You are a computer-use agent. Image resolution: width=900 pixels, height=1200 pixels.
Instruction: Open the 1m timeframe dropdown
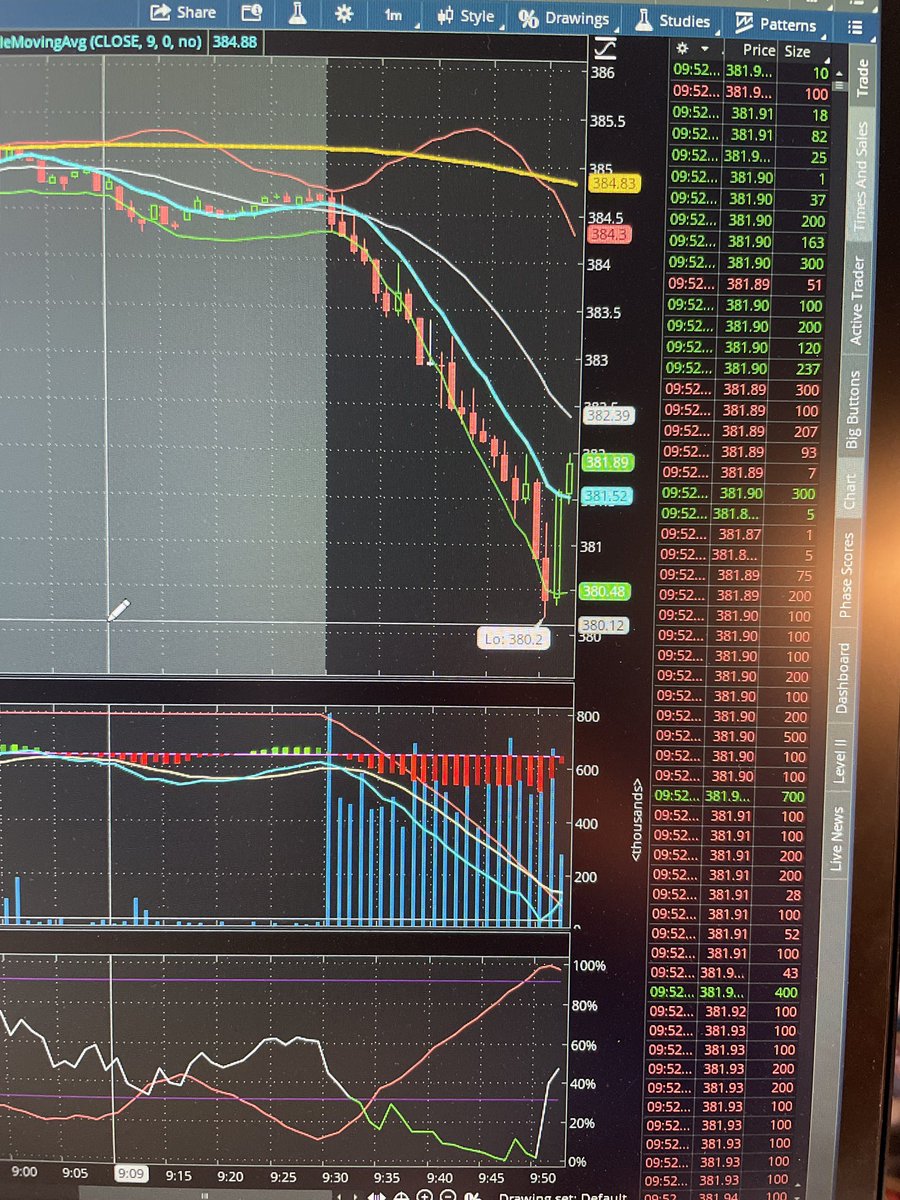[392, 15]
